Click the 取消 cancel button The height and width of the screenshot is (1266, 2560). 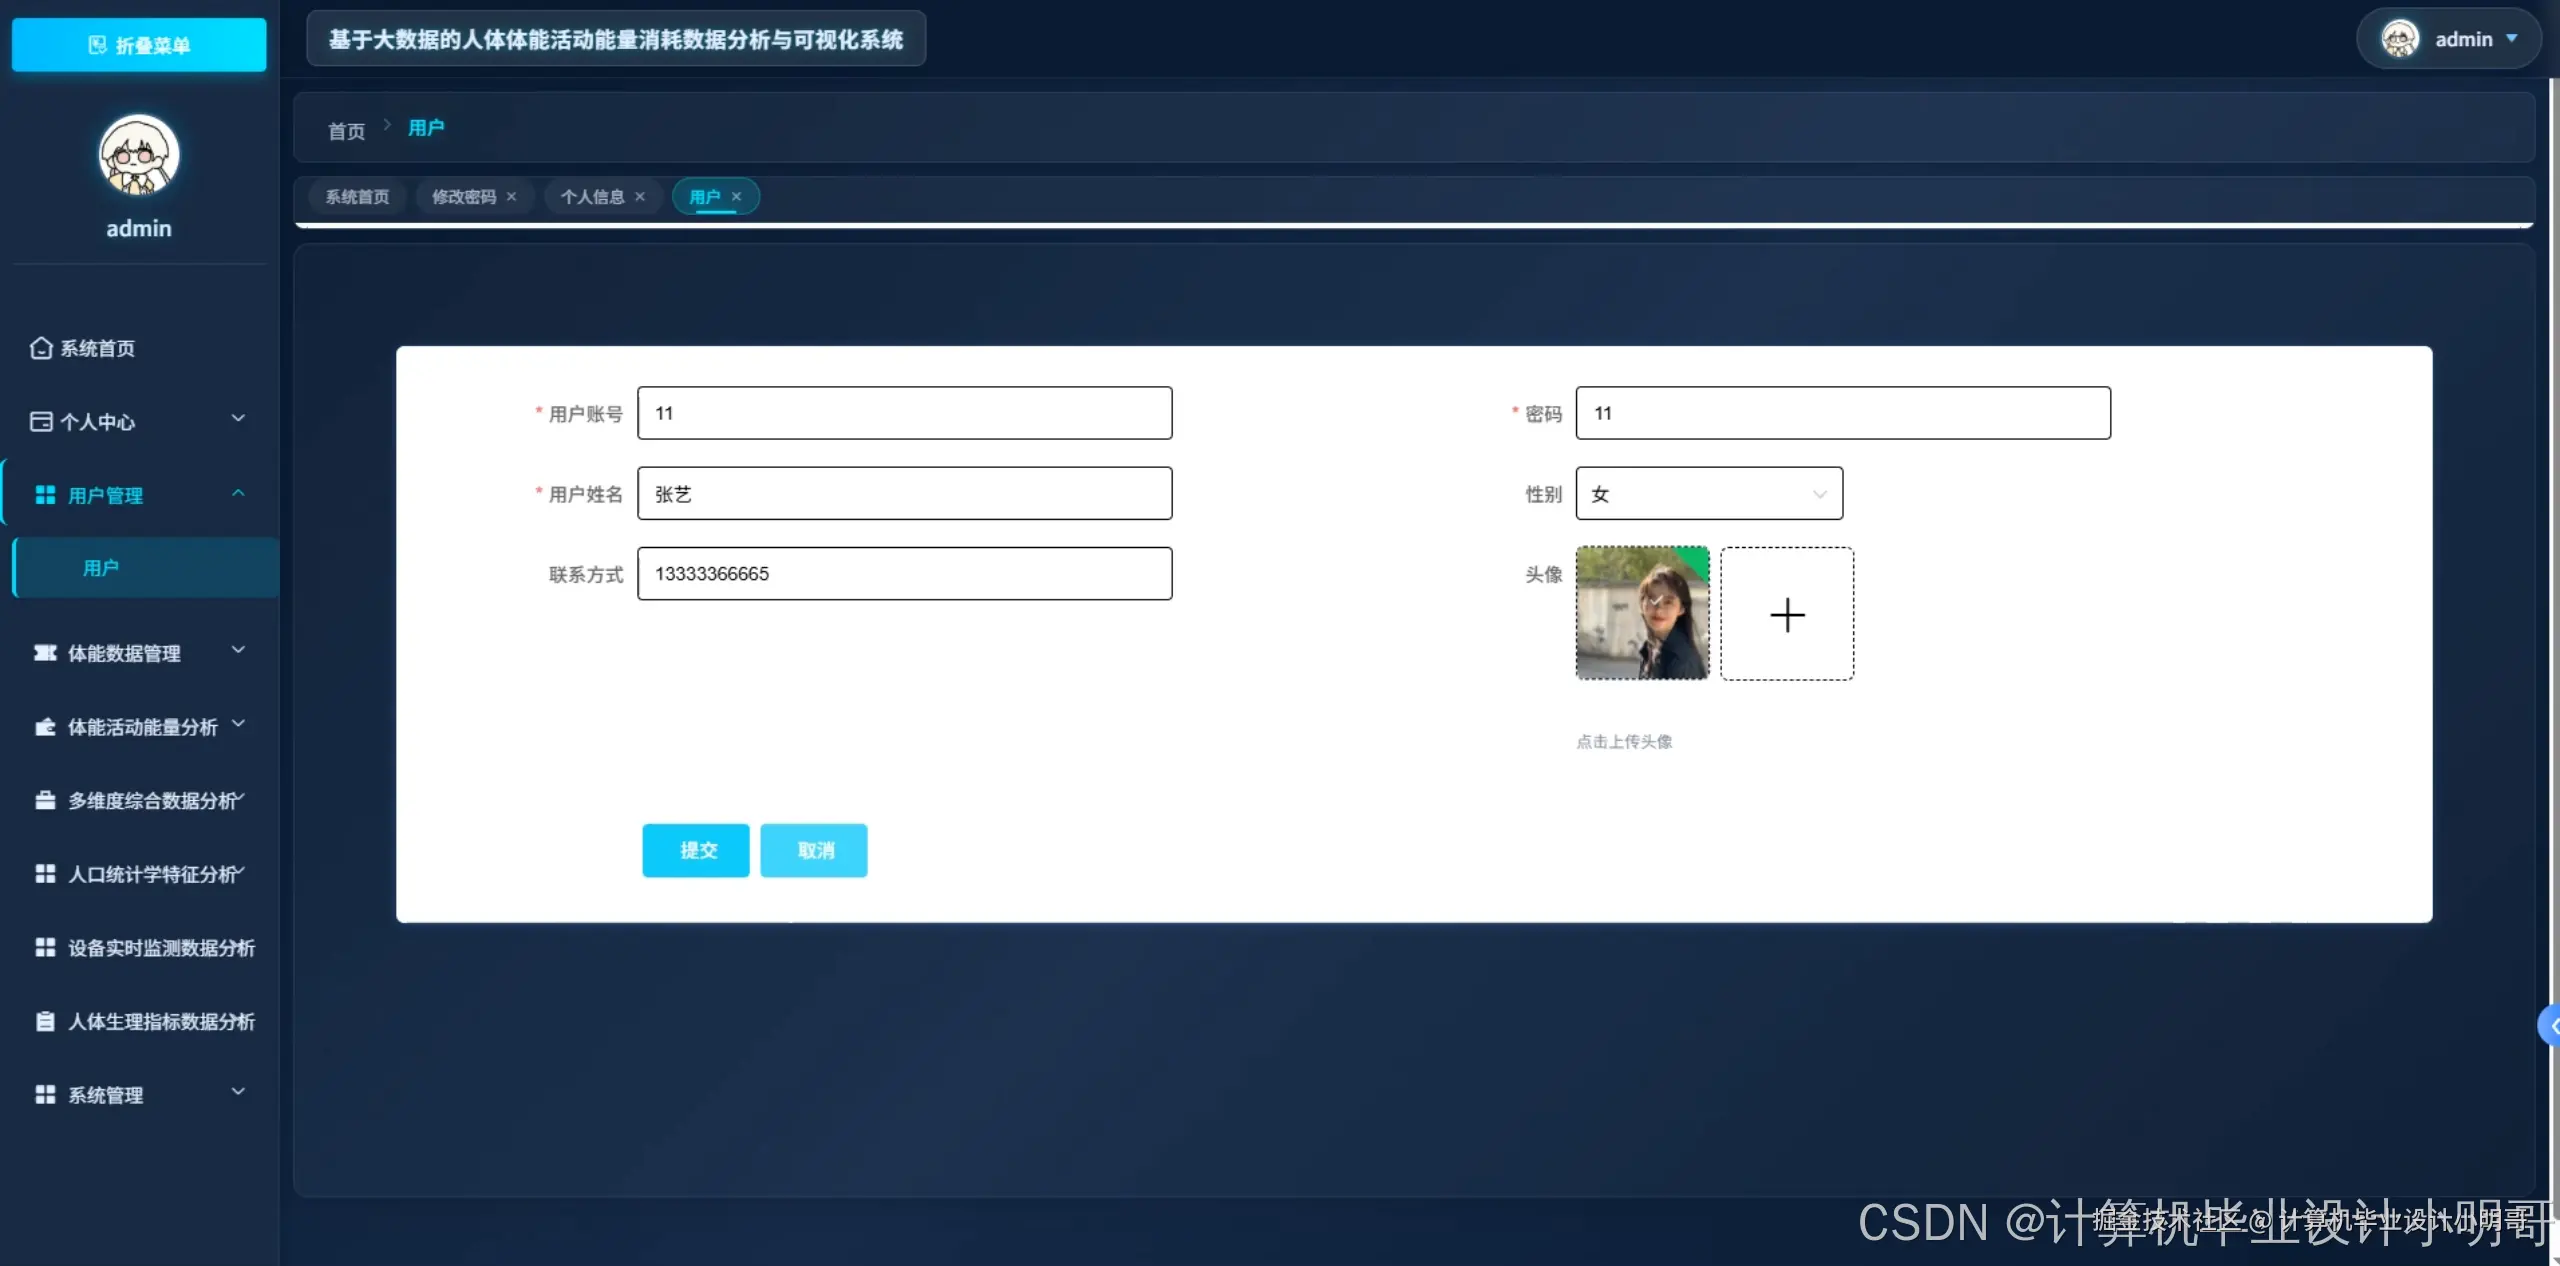coord(813,850)
